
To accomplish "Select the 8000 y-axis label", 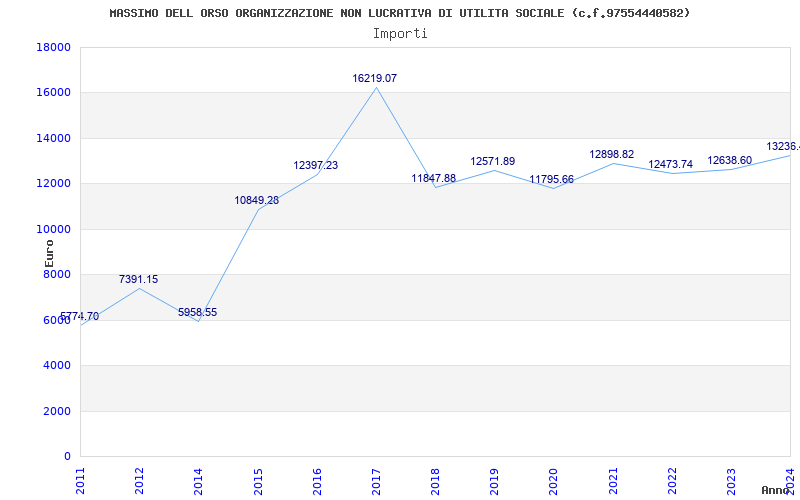I will click(57, 274).
